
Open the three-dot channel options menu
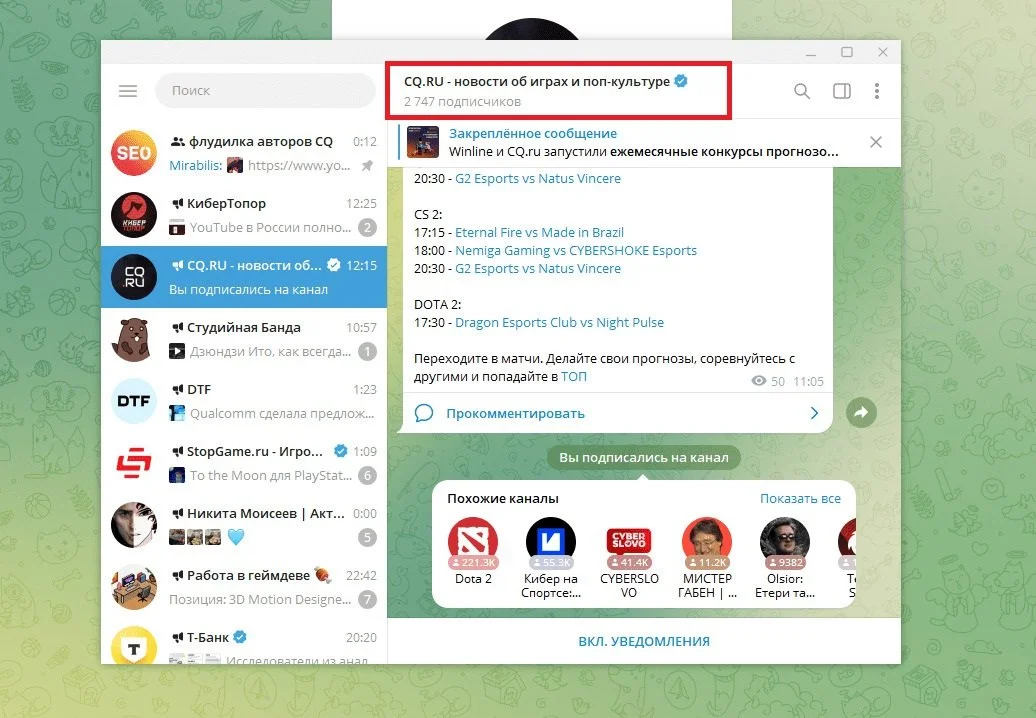coord(877,91)
